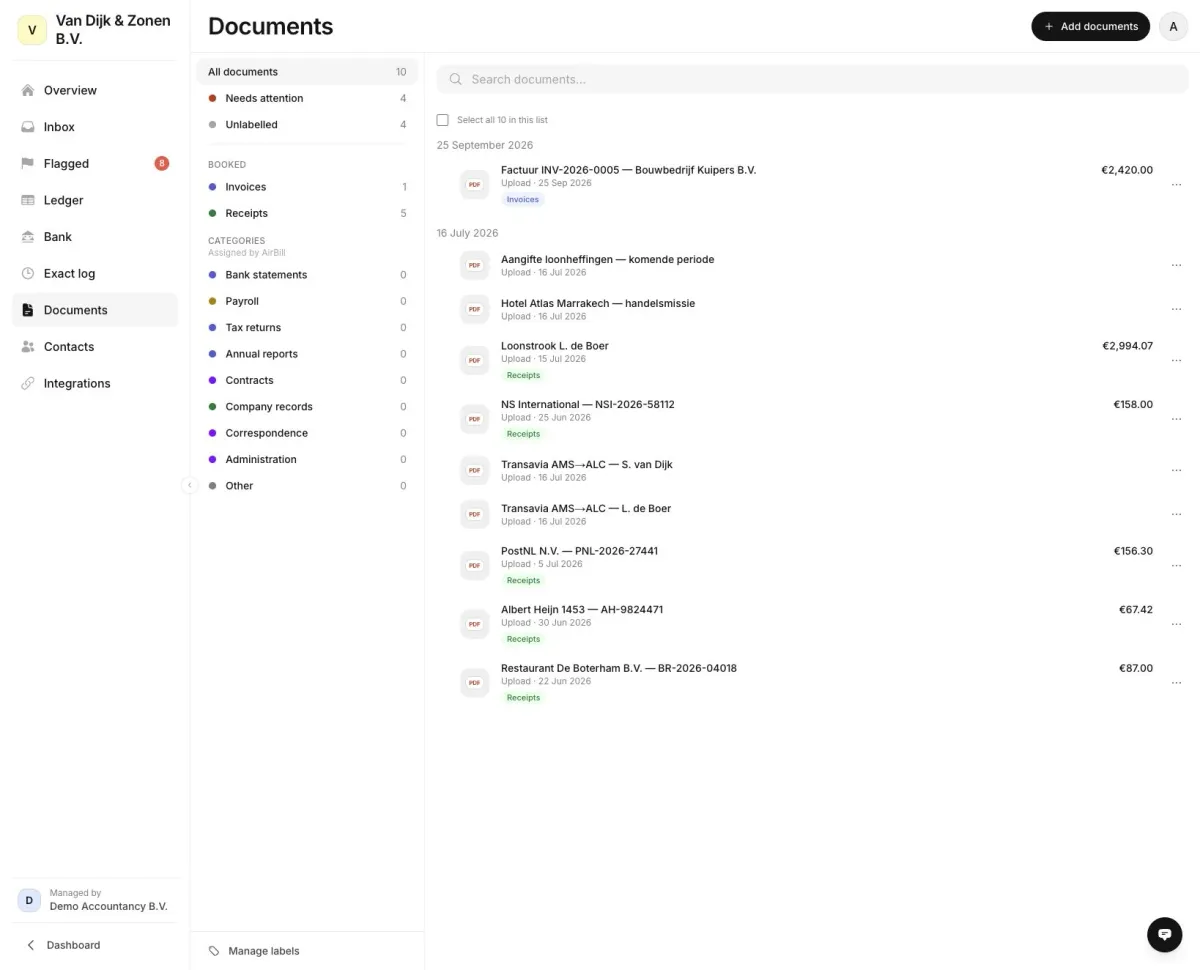
Task: Open the Tax returns category
Action: coord(307,328)
